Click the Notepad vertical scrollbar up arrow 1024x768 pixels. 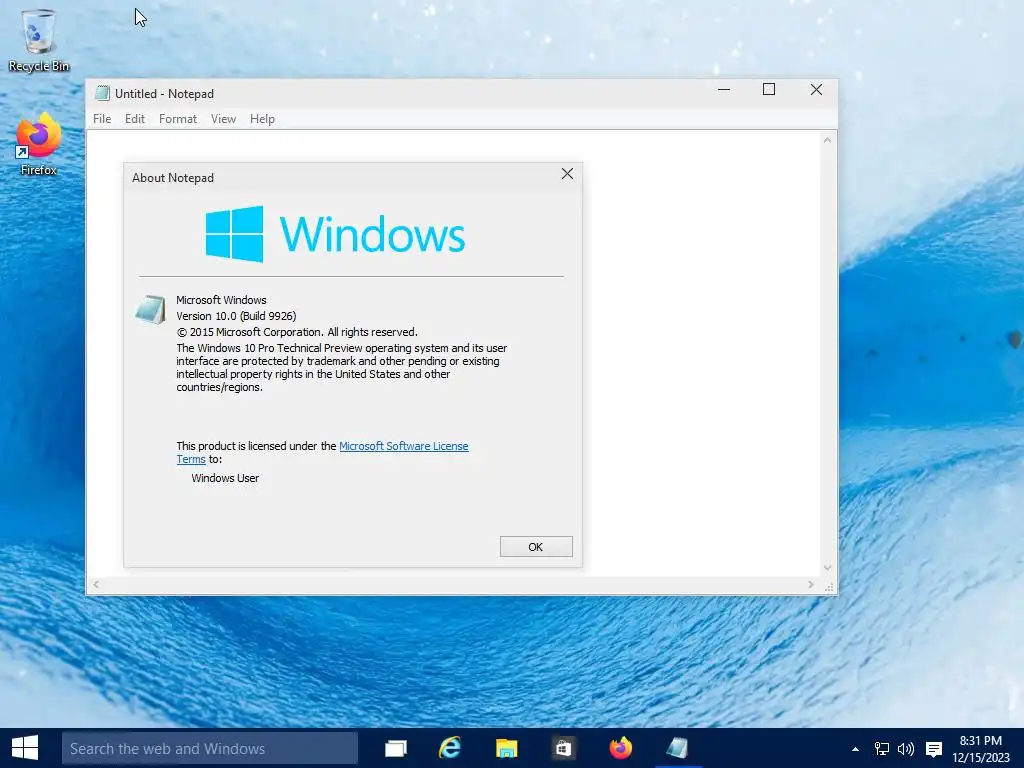click(827, 140)
